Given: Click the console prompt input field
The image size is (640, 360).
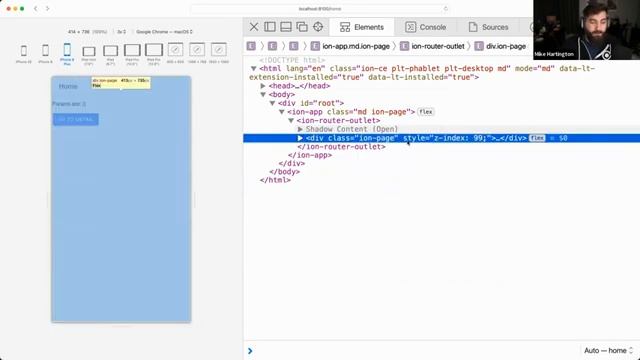Looking at the screenshot, I should click(x=412, y=351).
